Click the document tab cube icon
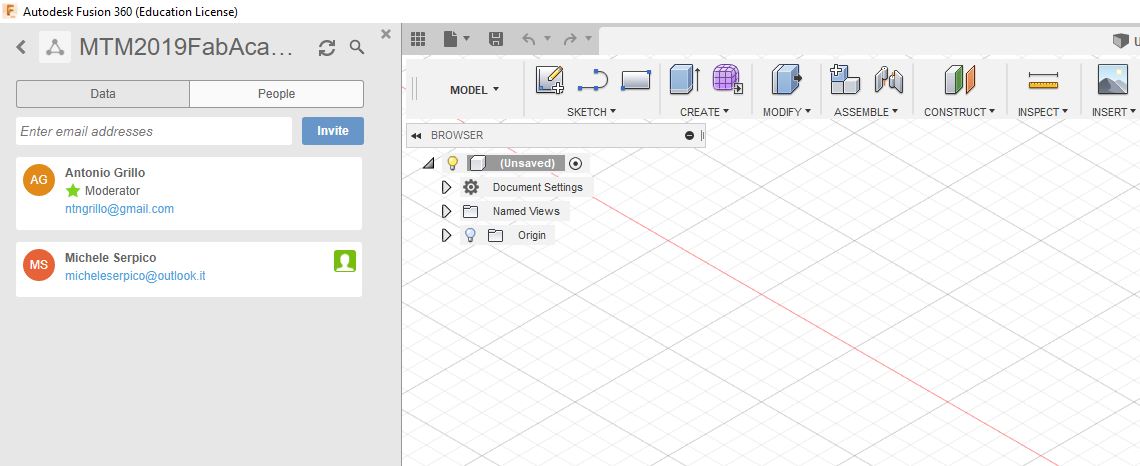 [x=1120, y=41]
